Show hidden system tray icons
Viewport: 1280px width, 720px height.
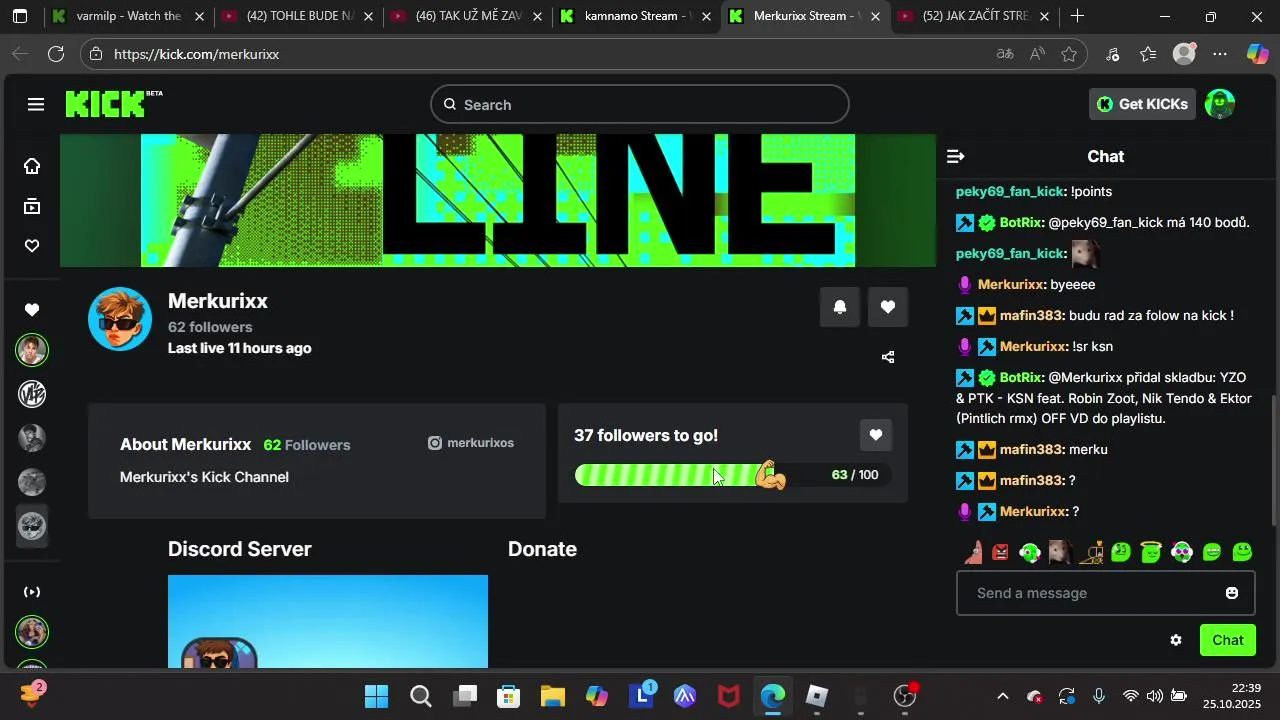1003,696
